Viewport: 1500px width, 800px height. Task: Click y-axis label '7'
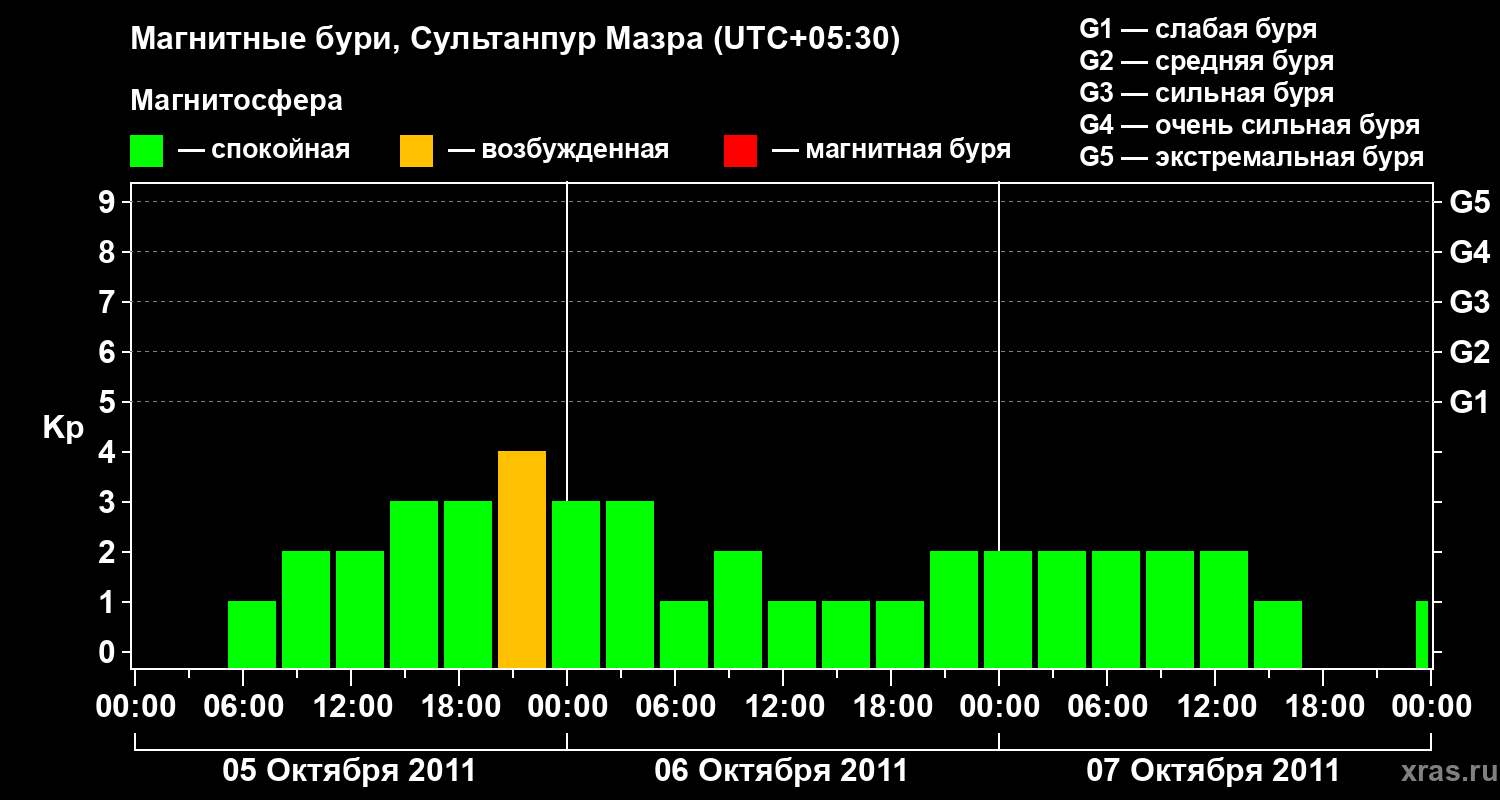click(x=109, y=302)
